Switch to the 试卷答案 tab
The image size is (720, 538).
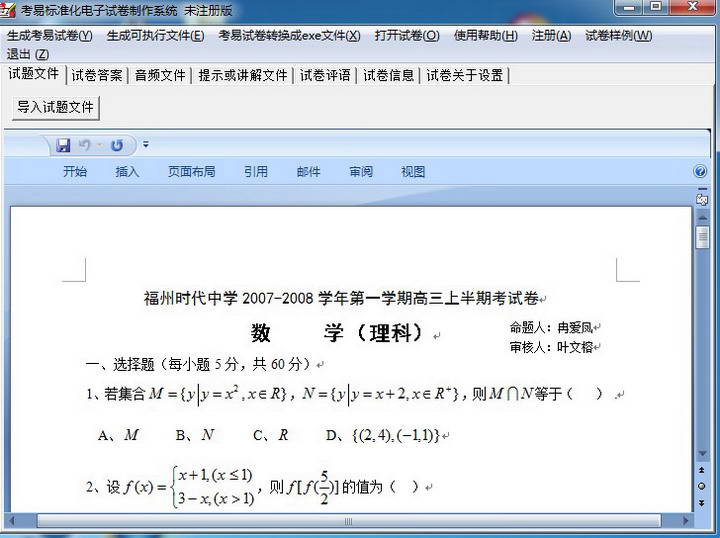coord(97,75)
